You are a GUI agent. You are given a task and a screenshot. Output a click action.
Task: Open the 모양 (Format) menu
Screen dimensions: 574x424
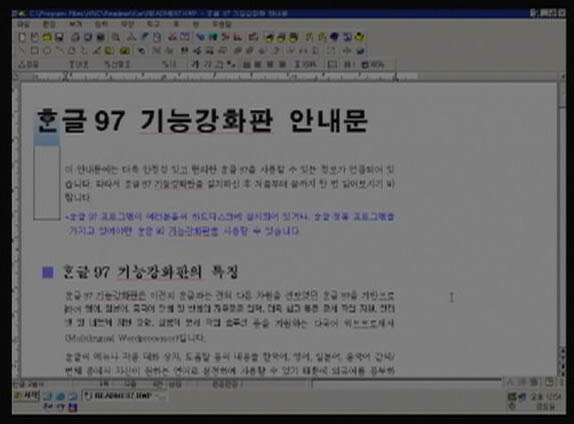pyautogui.click(x=127, y=25)
